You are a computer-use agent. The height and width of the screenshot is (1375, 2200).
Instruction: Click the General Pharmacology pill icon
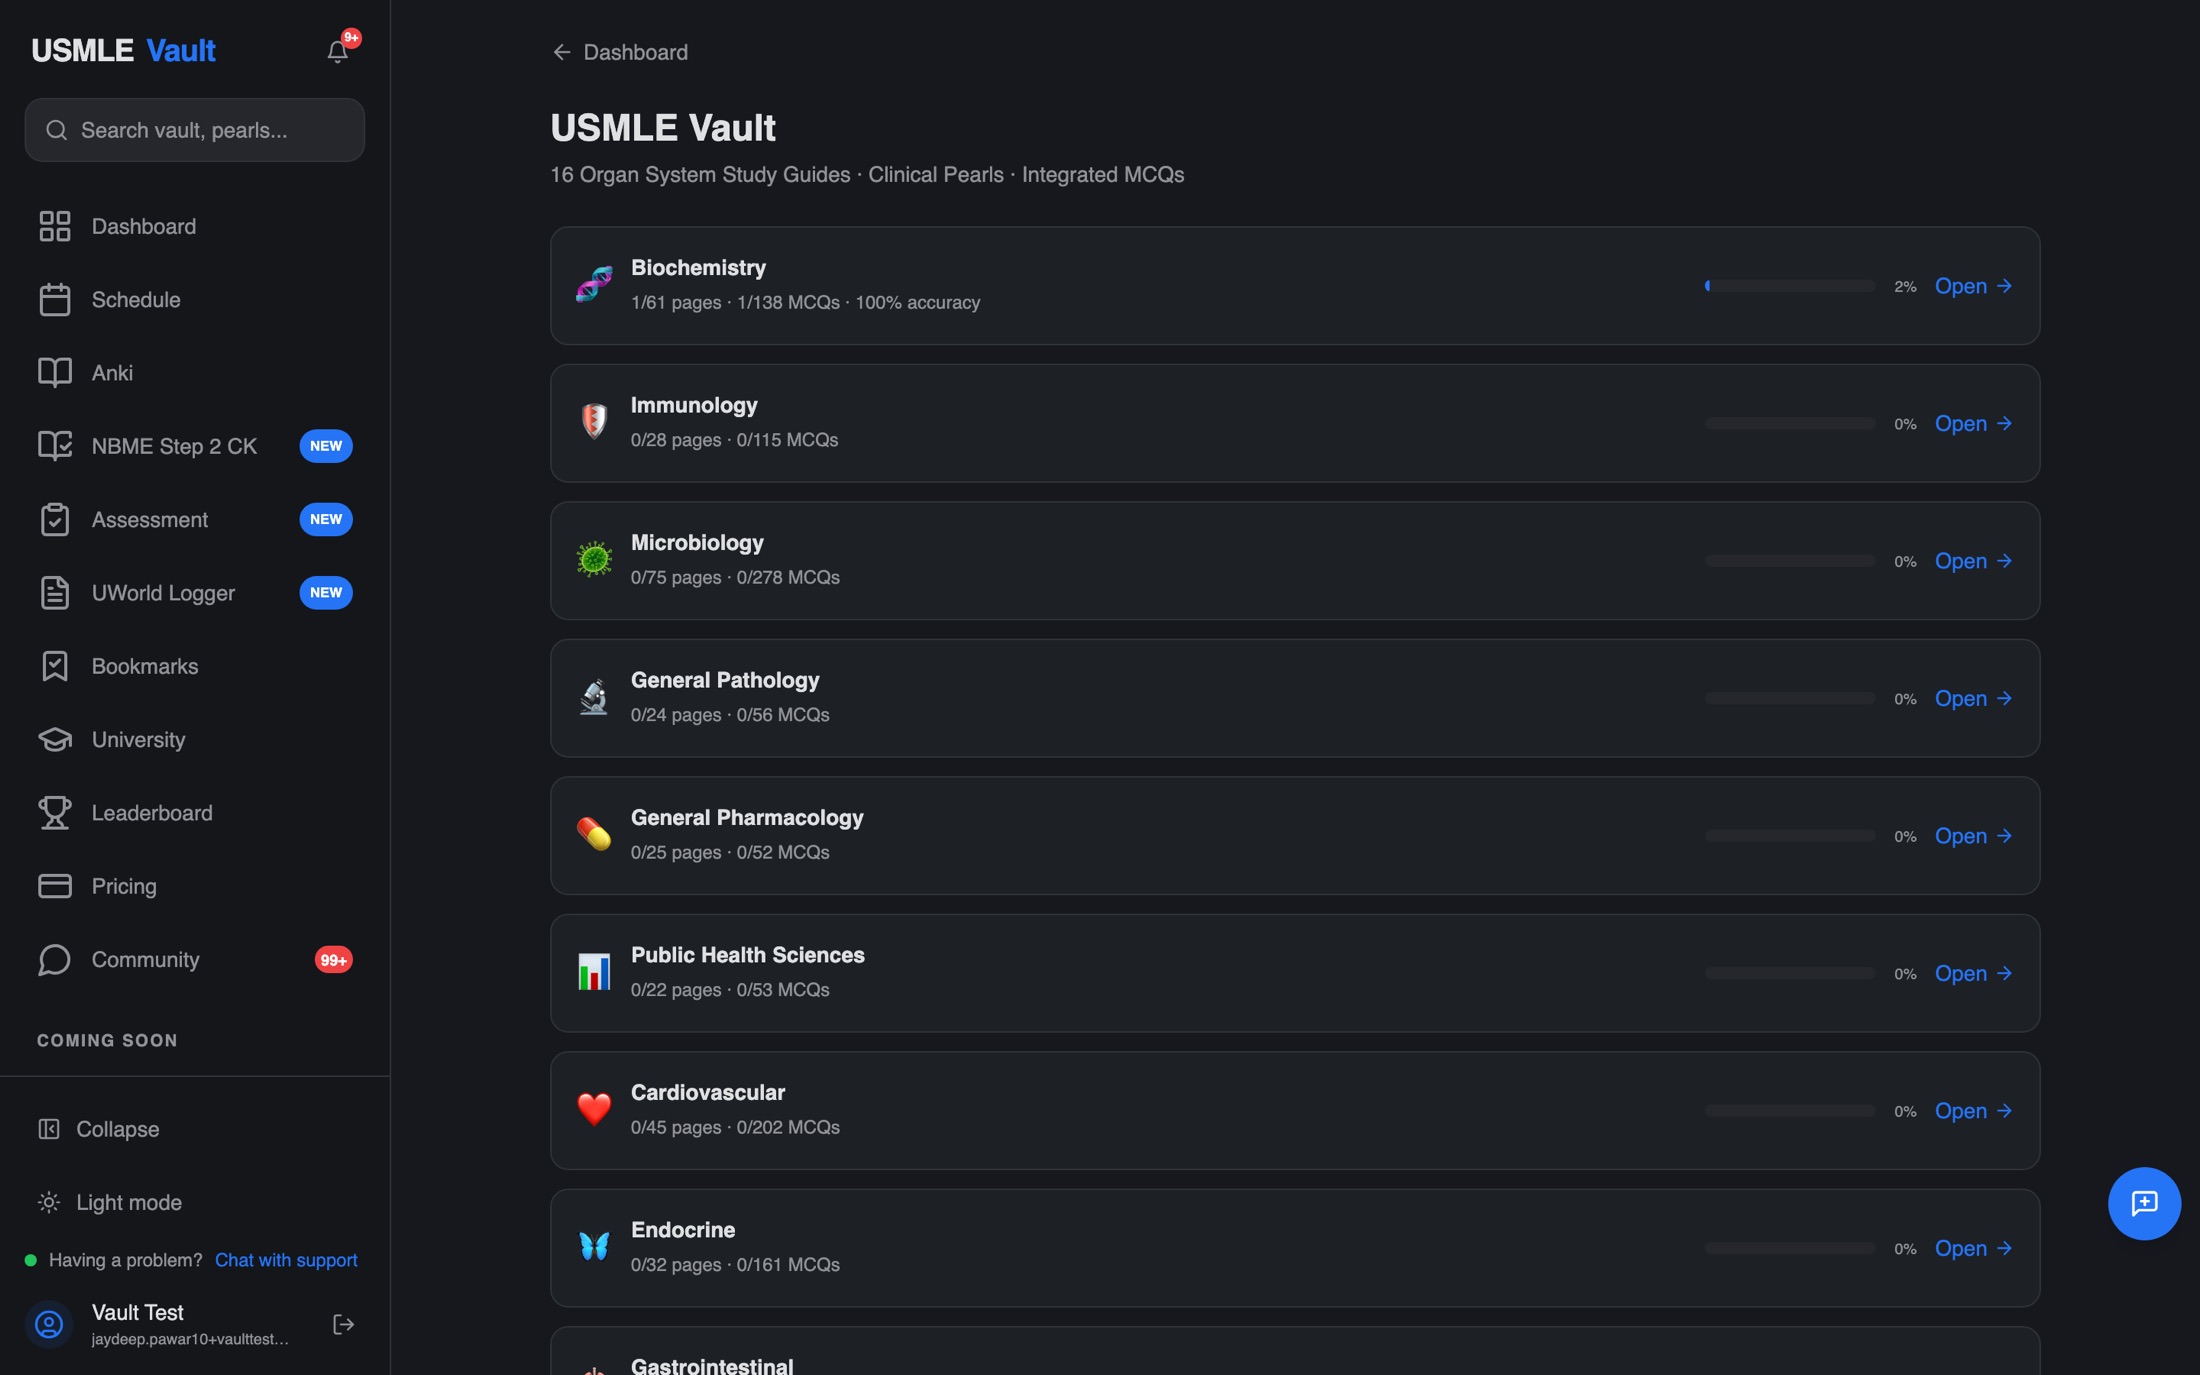pos(594,834)
